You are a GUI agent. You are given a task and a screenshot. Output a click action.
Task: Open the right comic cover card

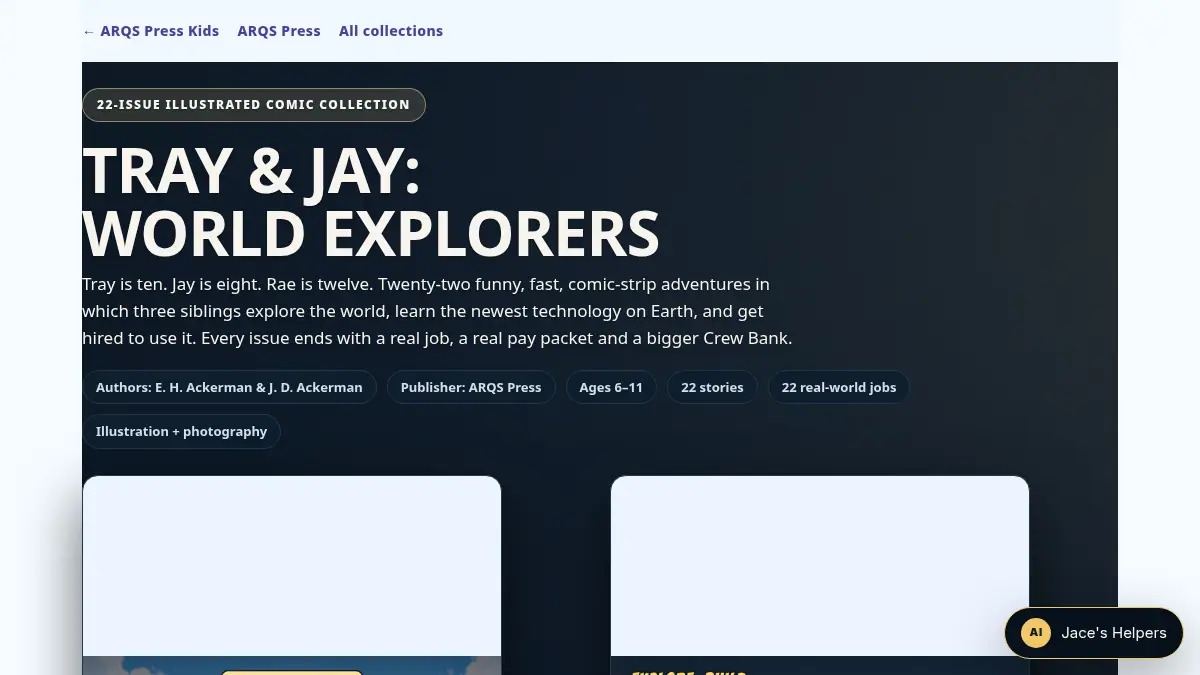pos(820,575)
